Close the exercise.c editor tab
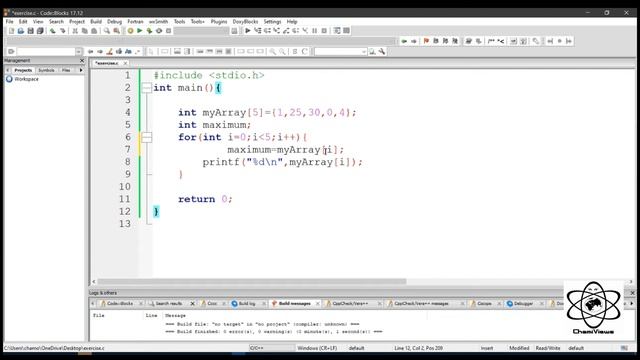The image size is (640, 360). click(x=125, y=63)
